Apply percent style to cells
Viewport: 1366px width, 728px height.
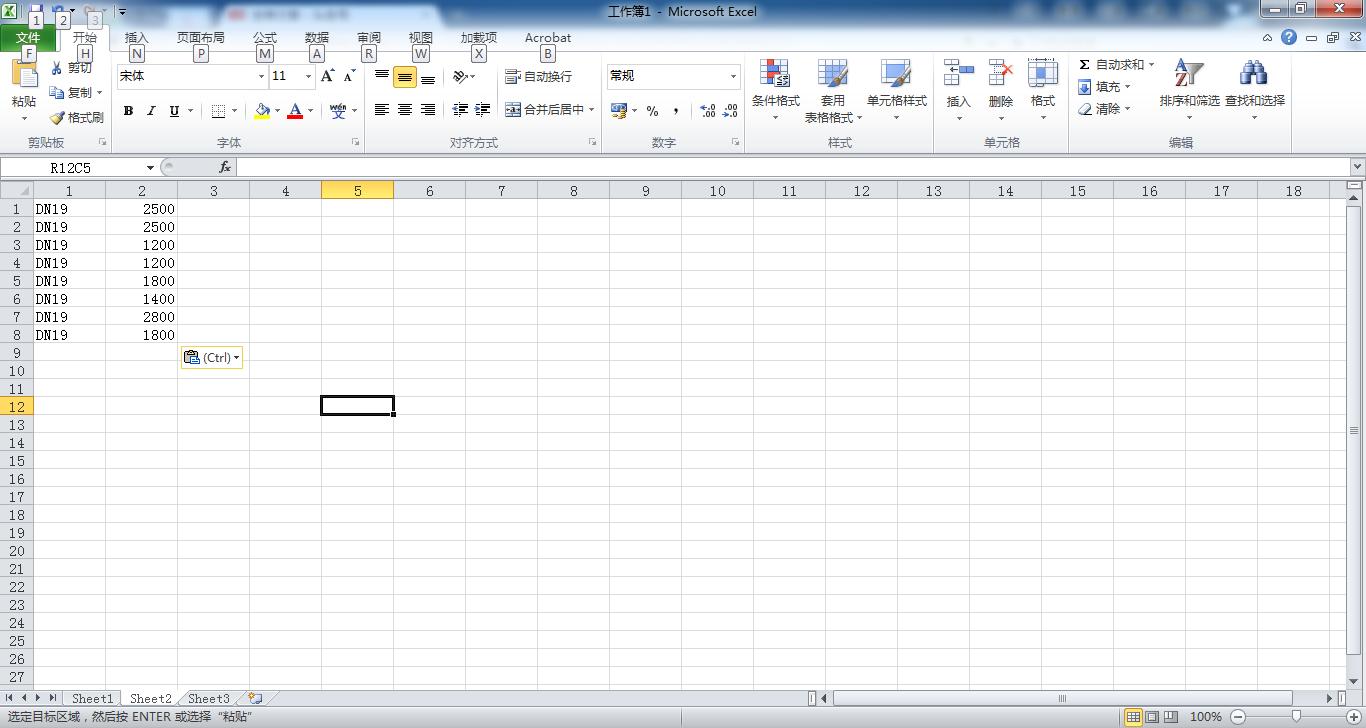pos(652,111)
